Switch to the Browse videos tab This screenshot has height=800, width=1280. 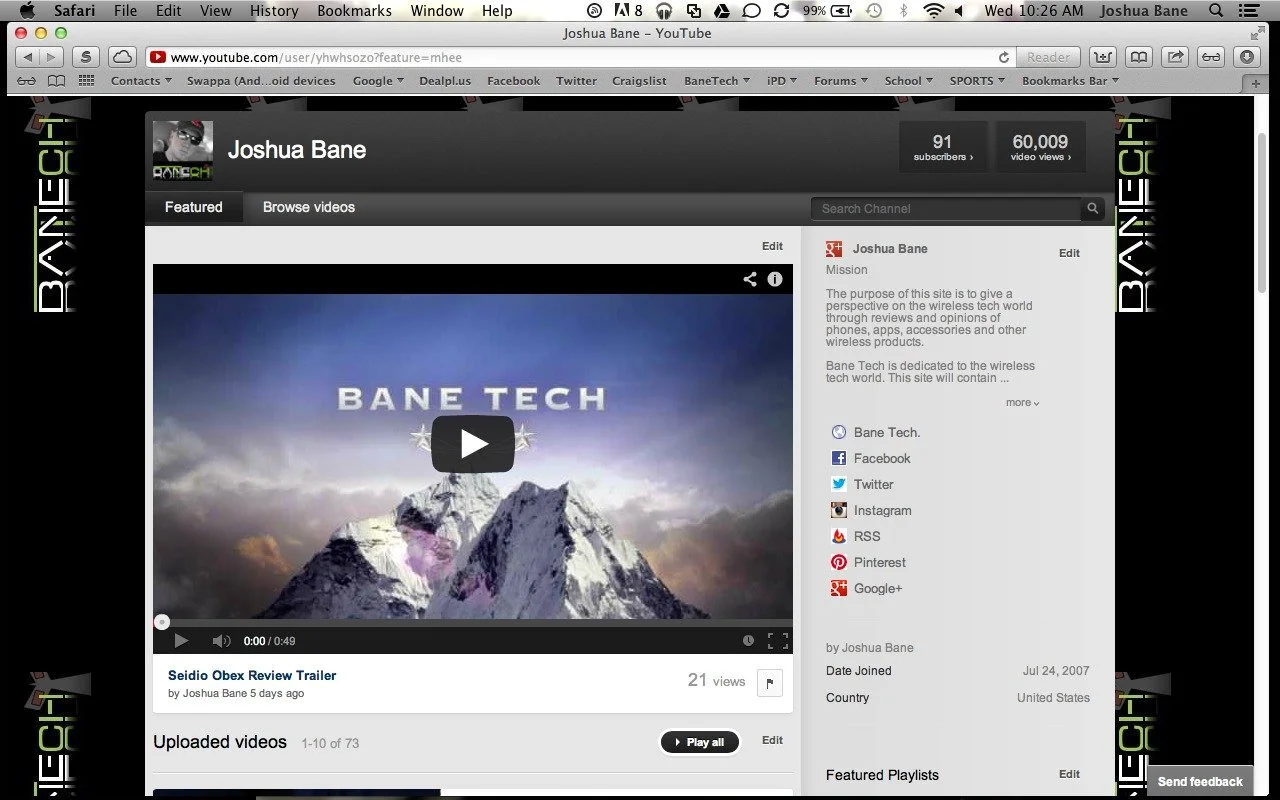pos(309,207)
